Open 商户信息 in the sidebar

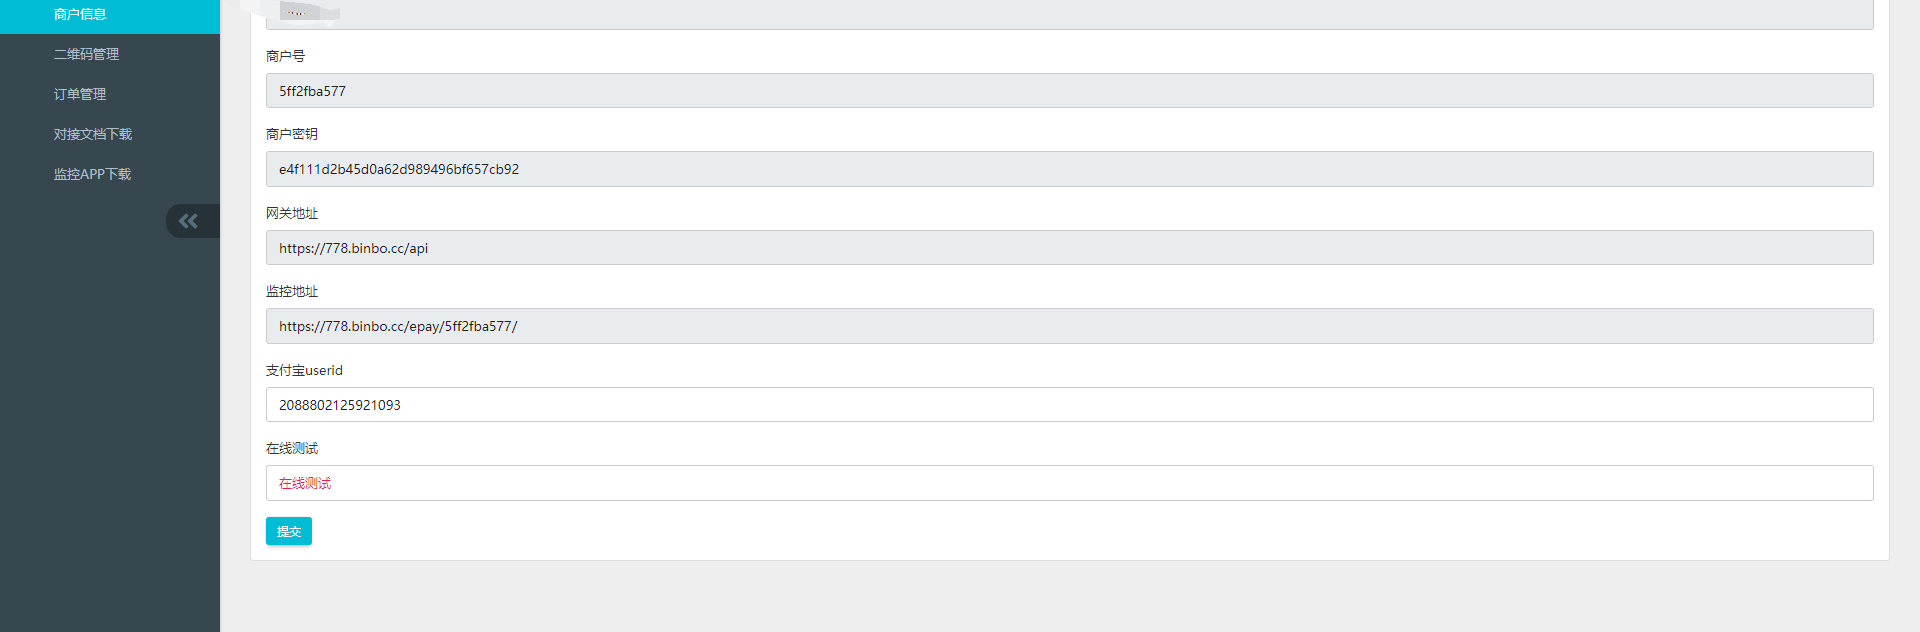click(80, 14)
